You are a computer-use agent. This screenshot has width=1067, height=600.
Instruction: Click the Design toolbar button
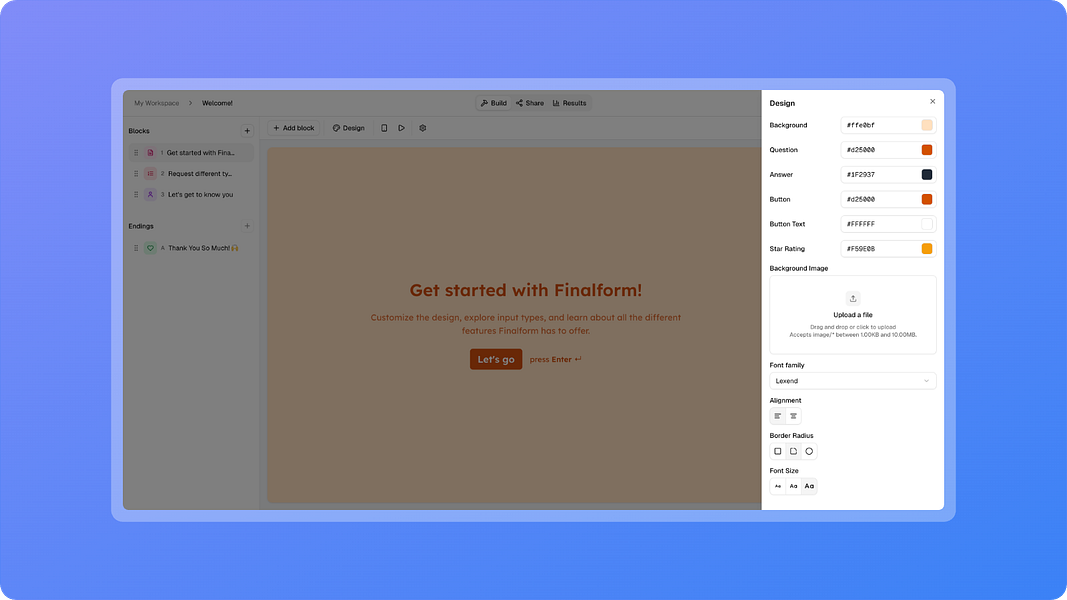pos(348,128)
